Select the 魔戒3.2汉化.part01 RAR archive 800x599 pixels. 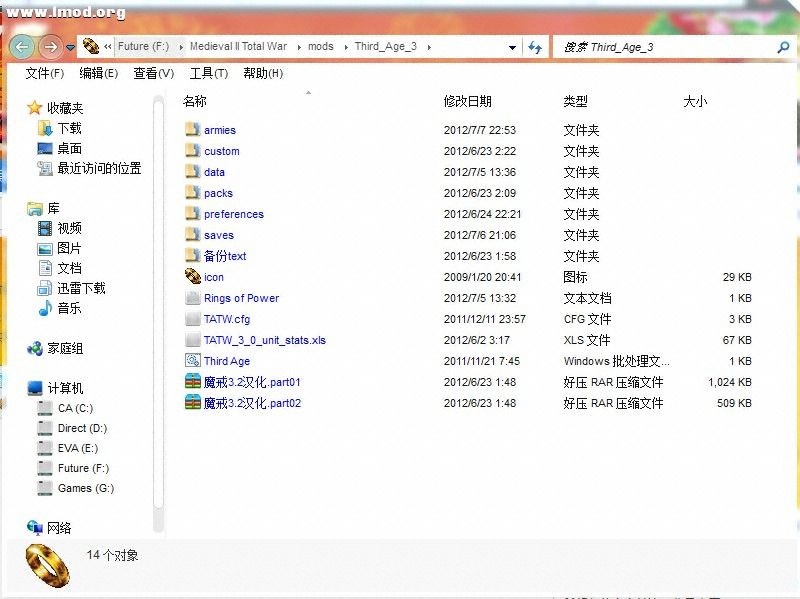[251, 382]
